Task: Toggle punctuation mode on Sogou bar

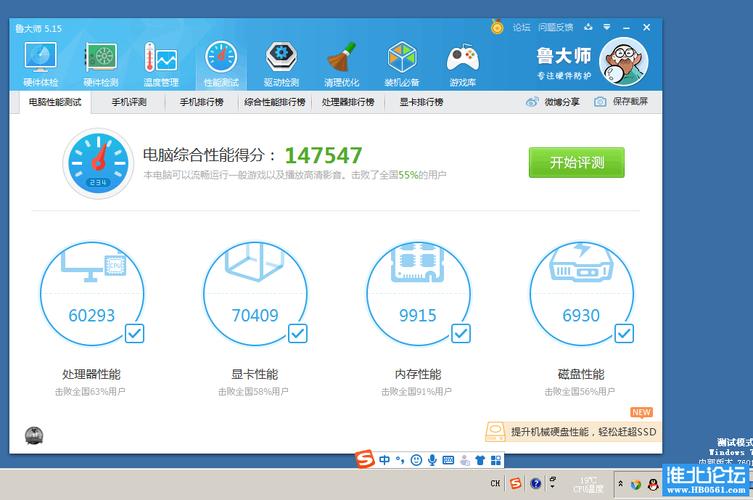Action: (x=400, y=460)
